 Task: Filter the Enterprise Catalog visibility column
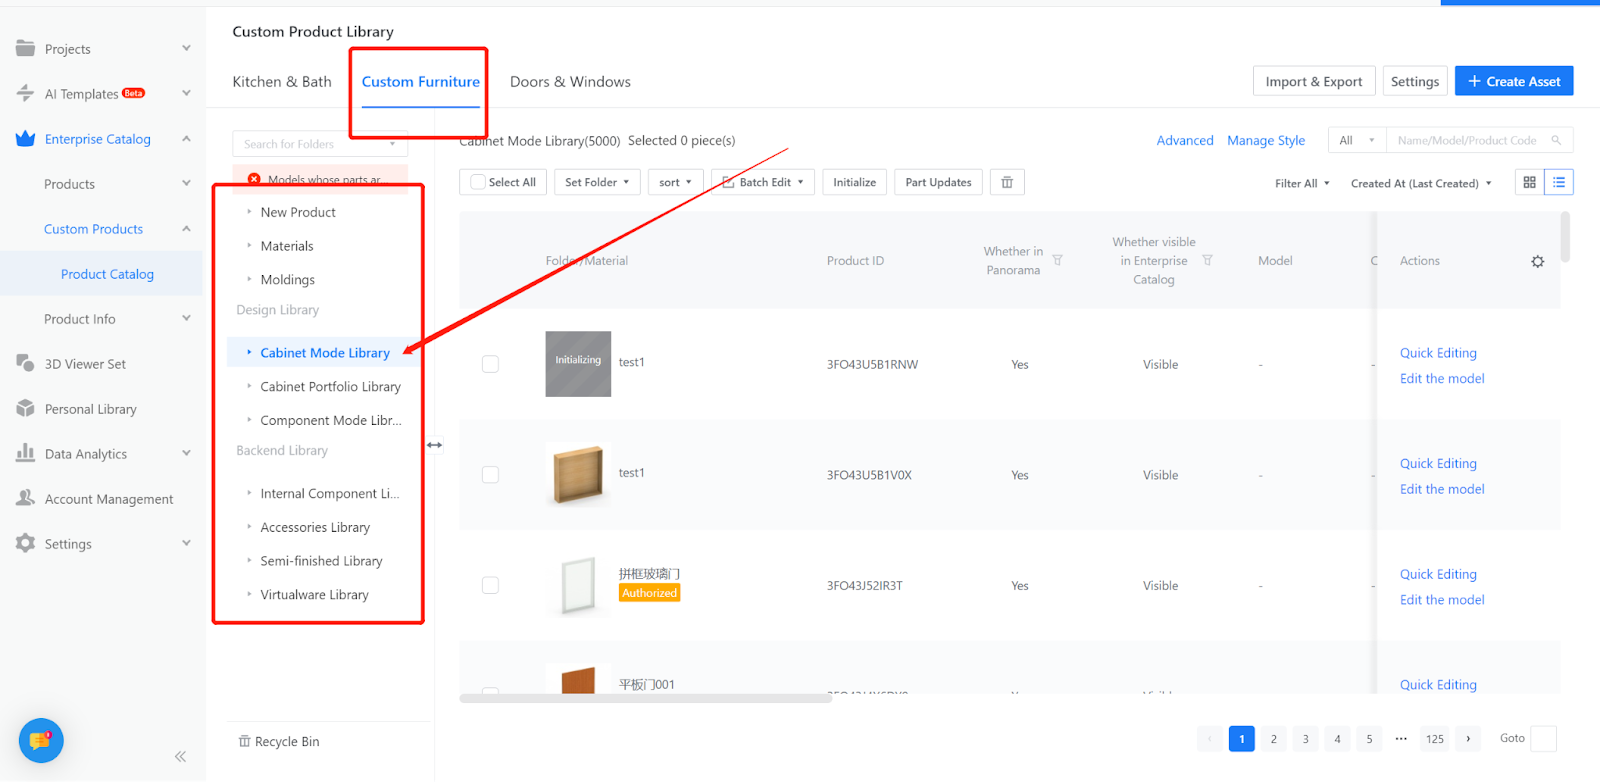(1207, 260)
